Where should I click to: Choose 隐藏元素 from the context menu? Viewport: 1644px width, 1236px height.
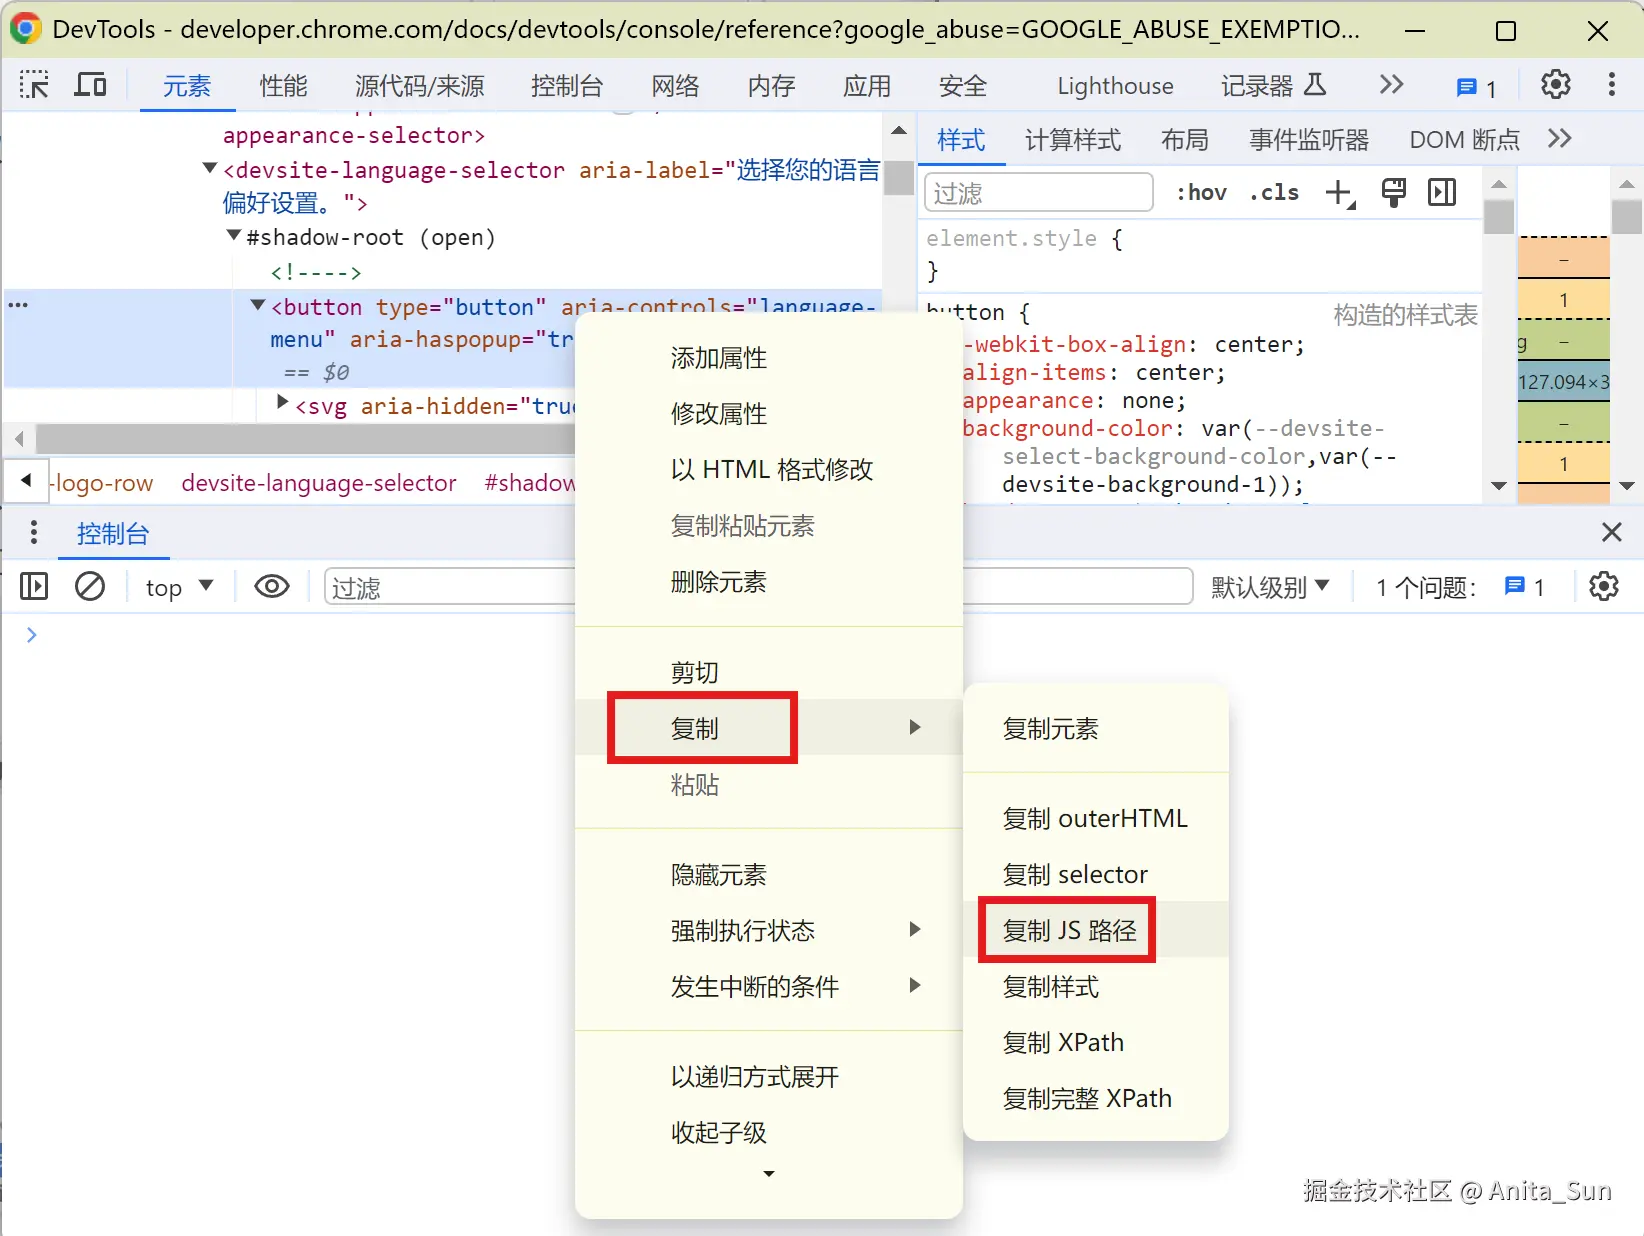(x=769, y=875)
